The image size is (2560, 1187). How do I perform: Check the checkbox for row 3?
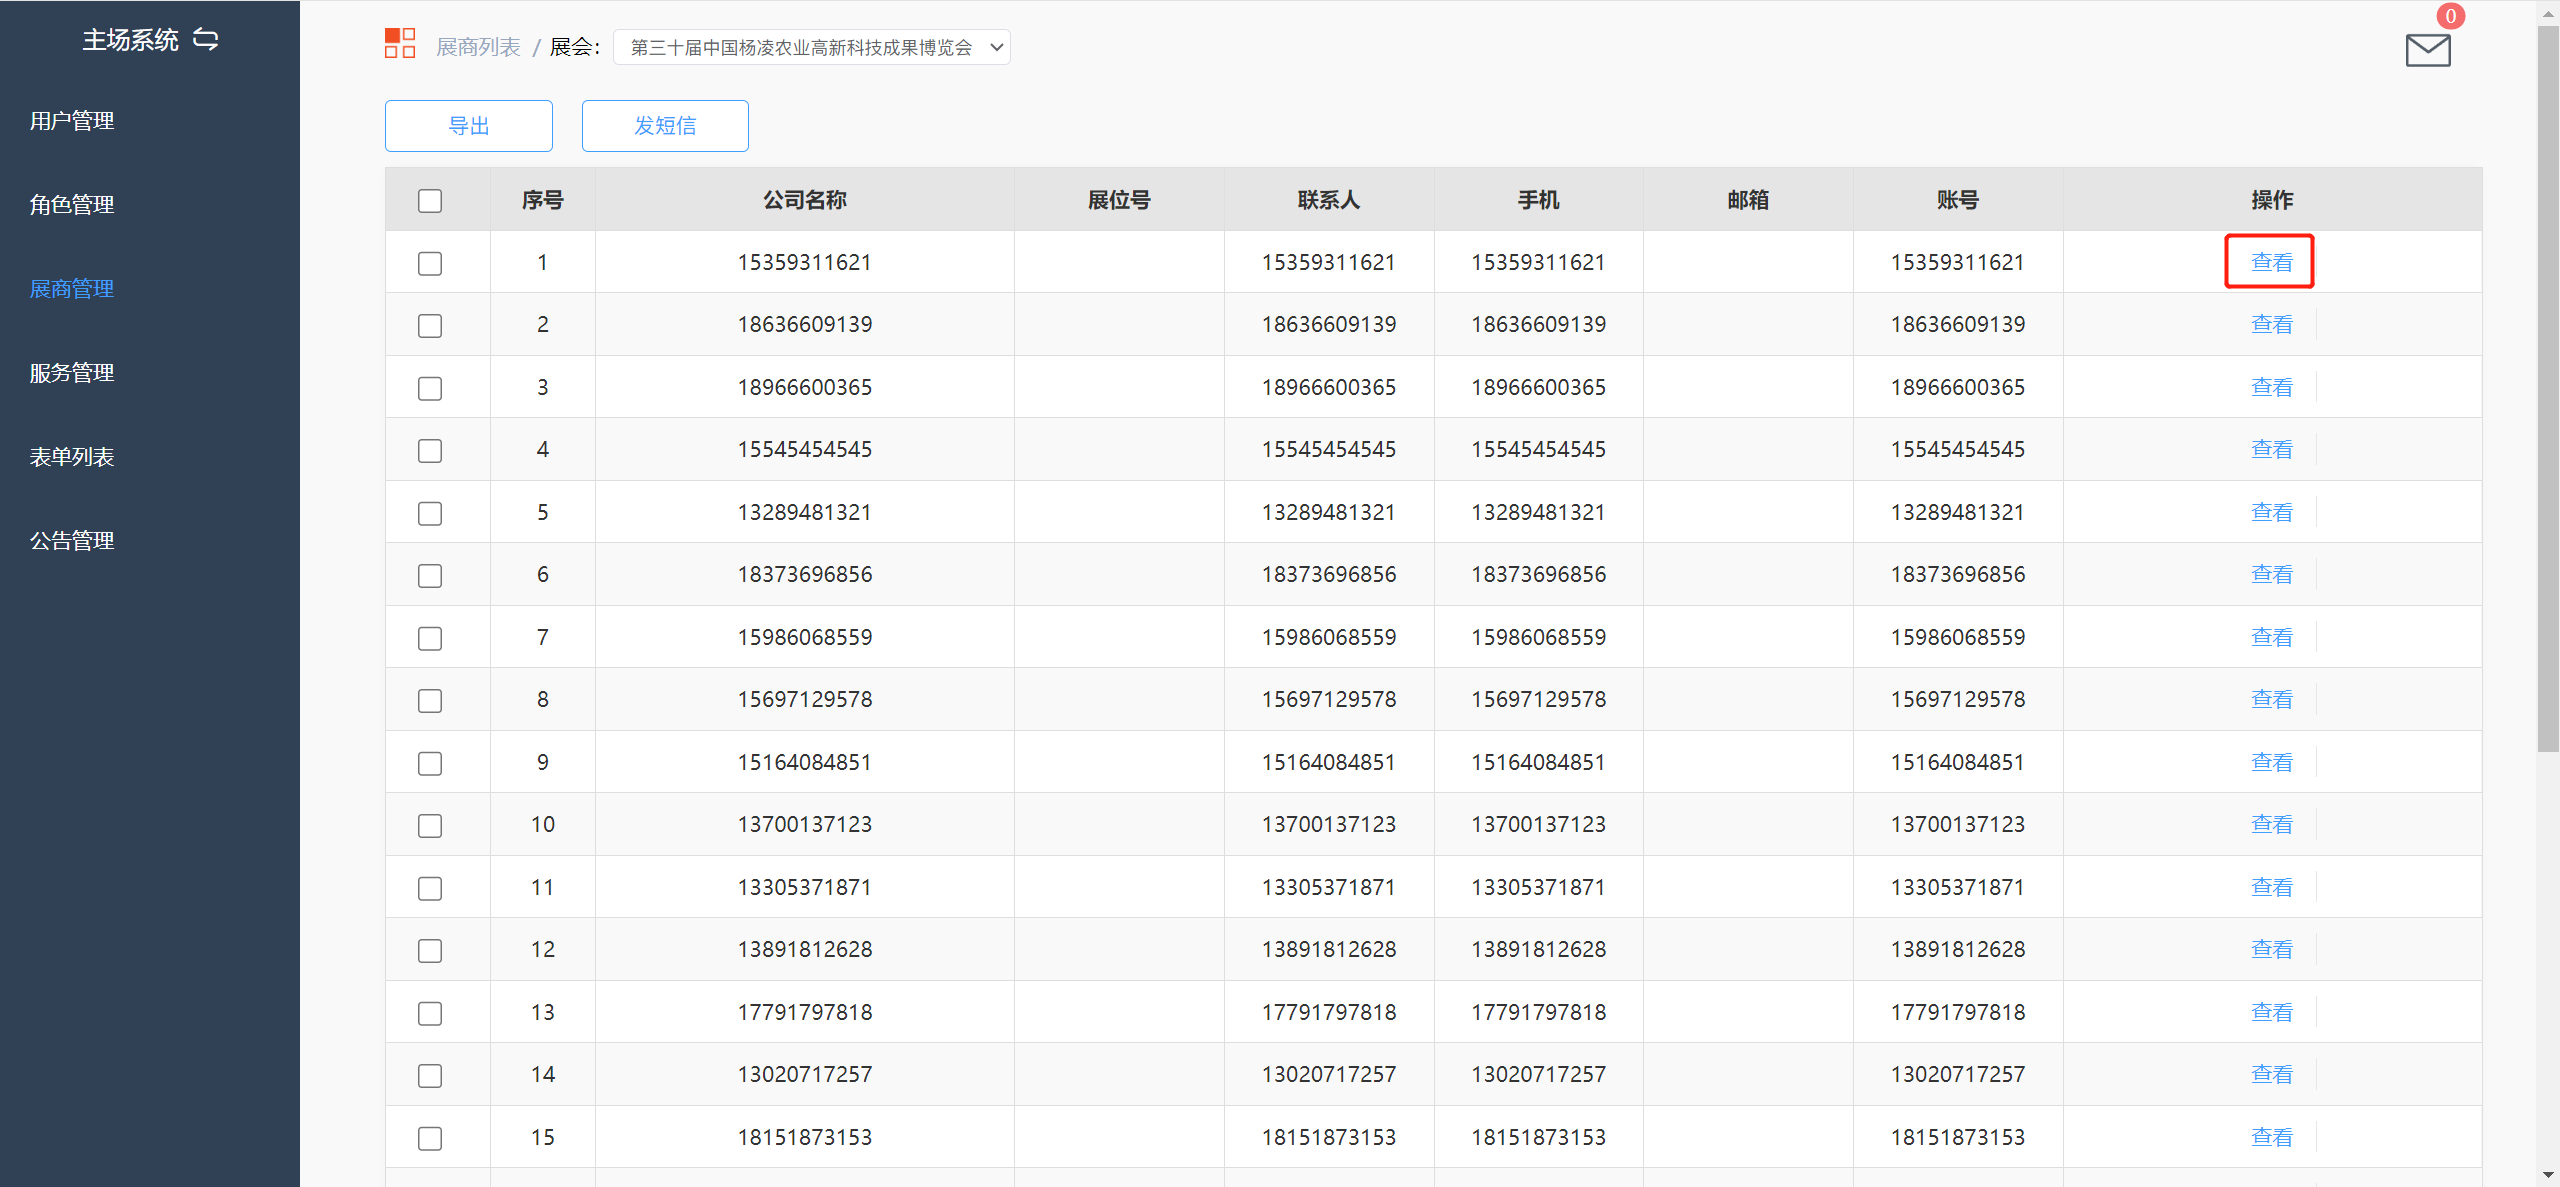(430, 388)
